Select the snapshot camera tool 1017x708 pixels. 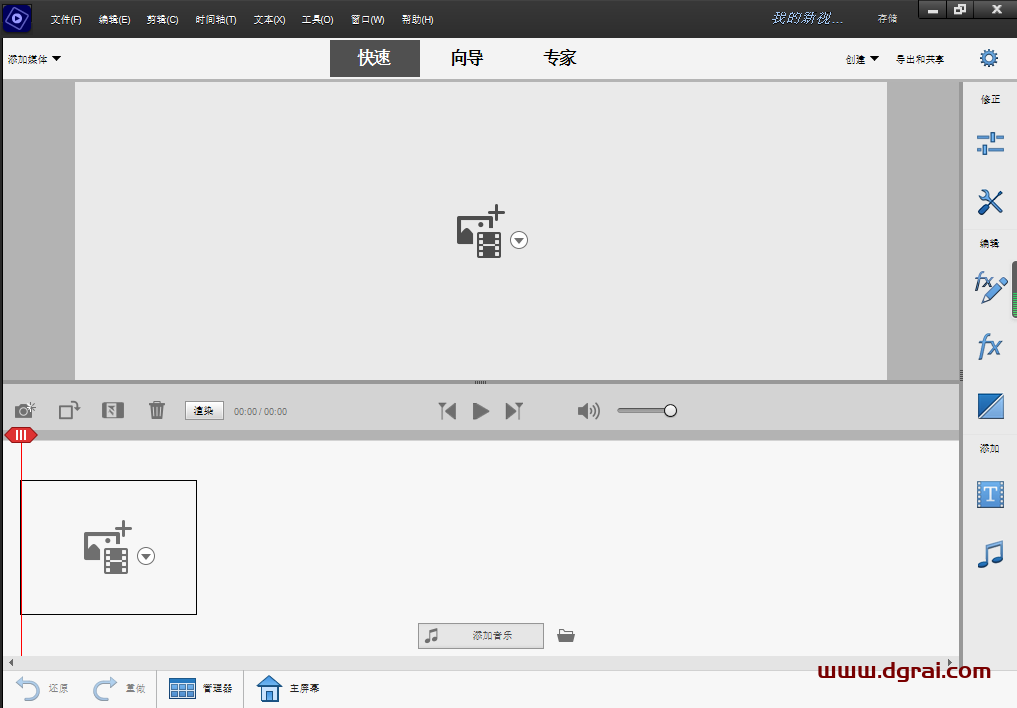(25, 410)
